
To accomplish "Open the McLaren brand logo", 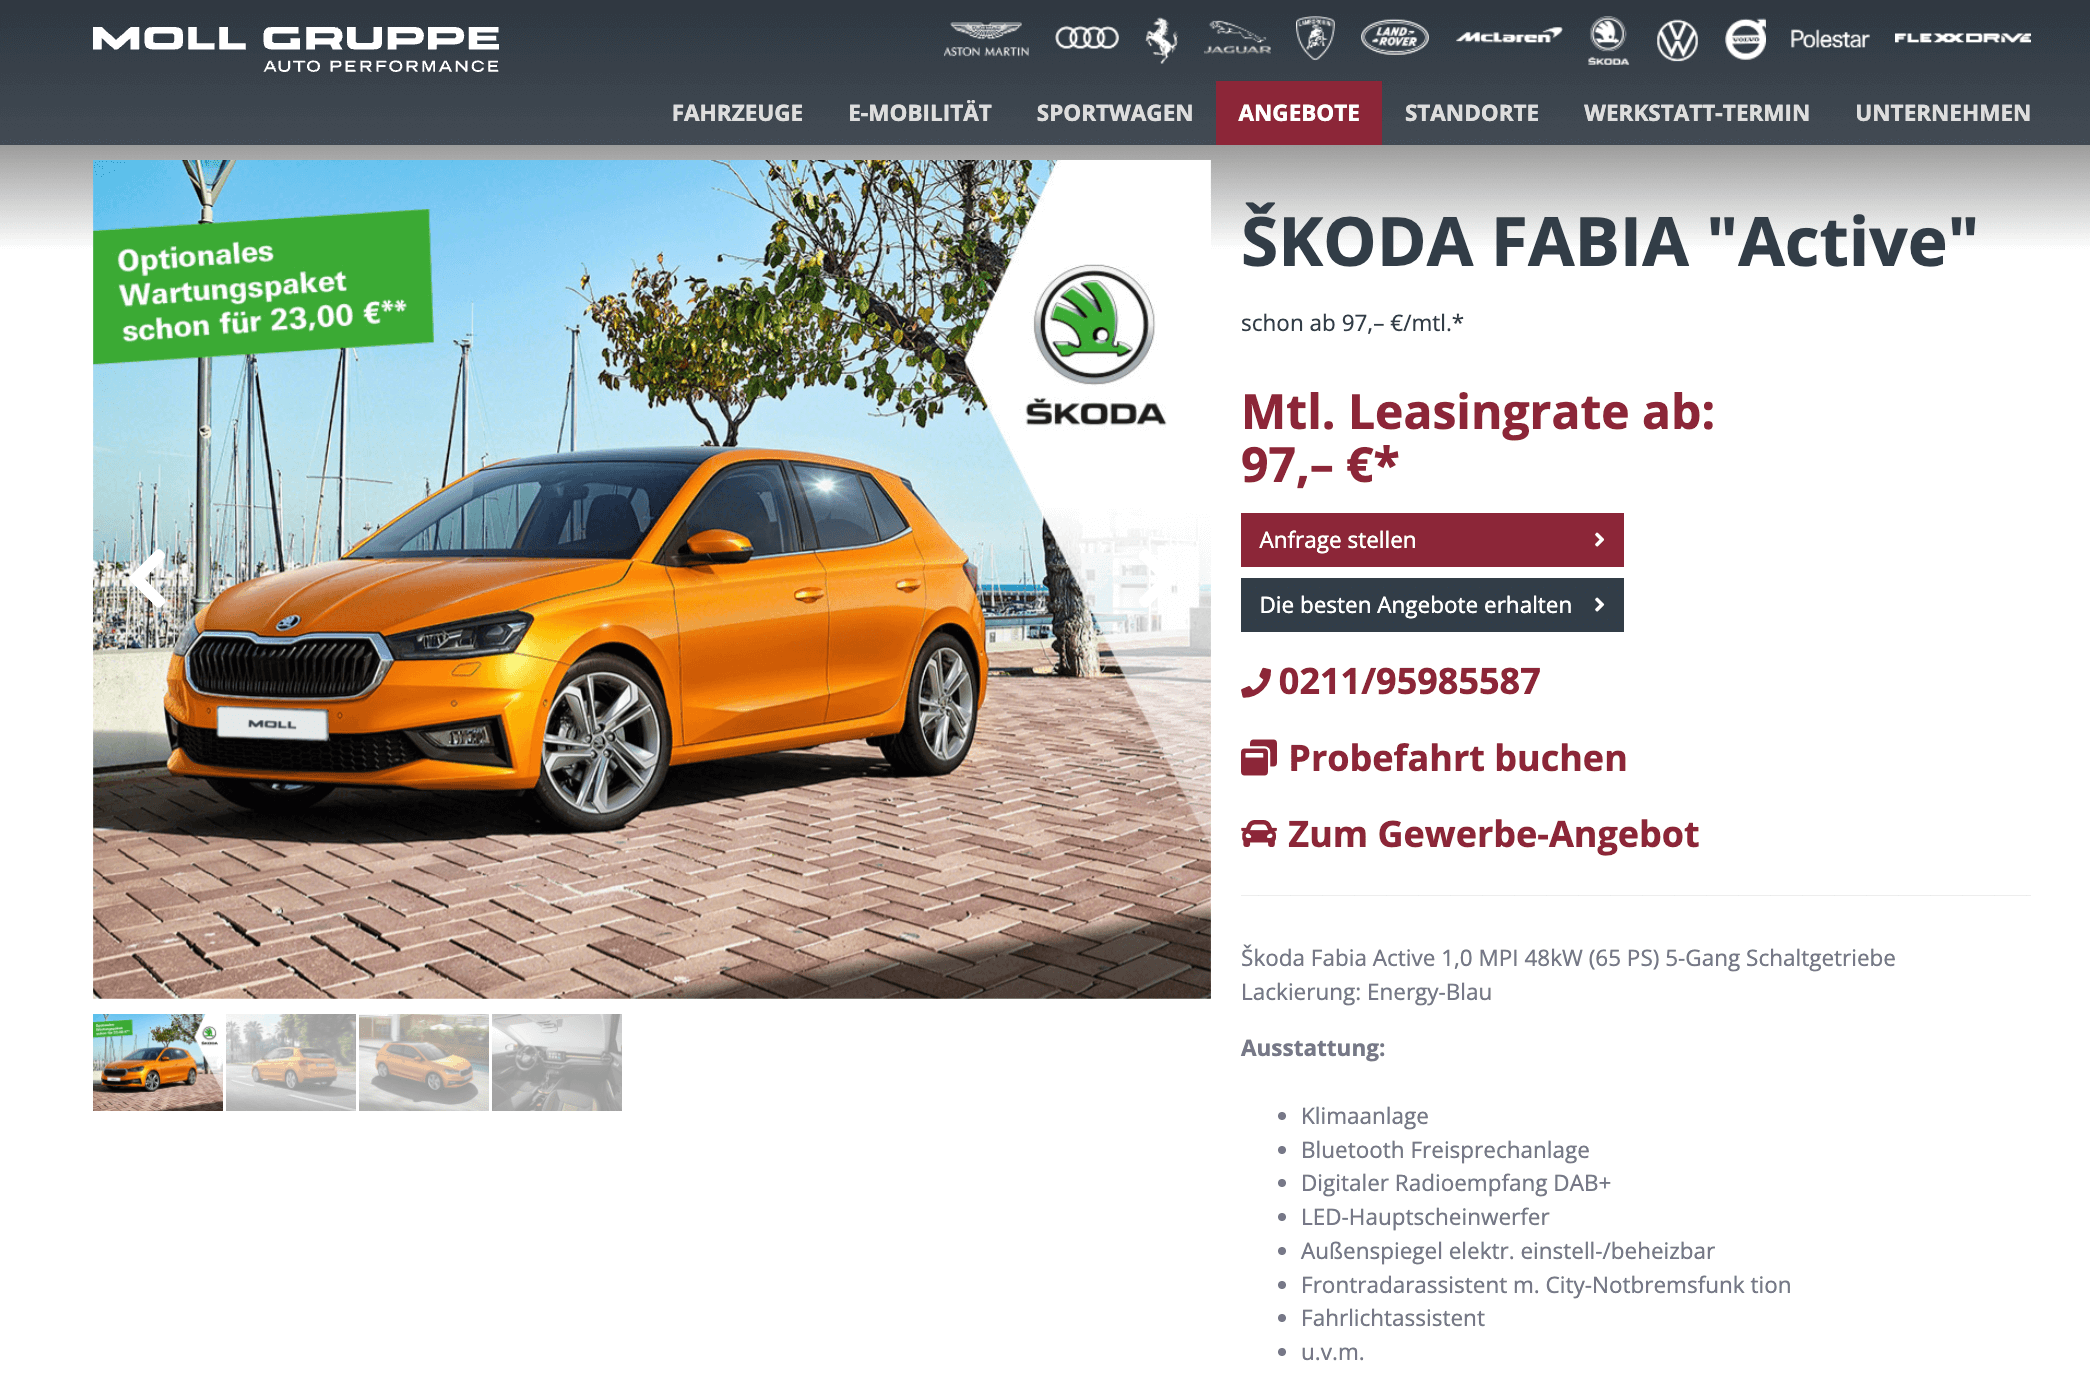I will [x=1508, y=37].
